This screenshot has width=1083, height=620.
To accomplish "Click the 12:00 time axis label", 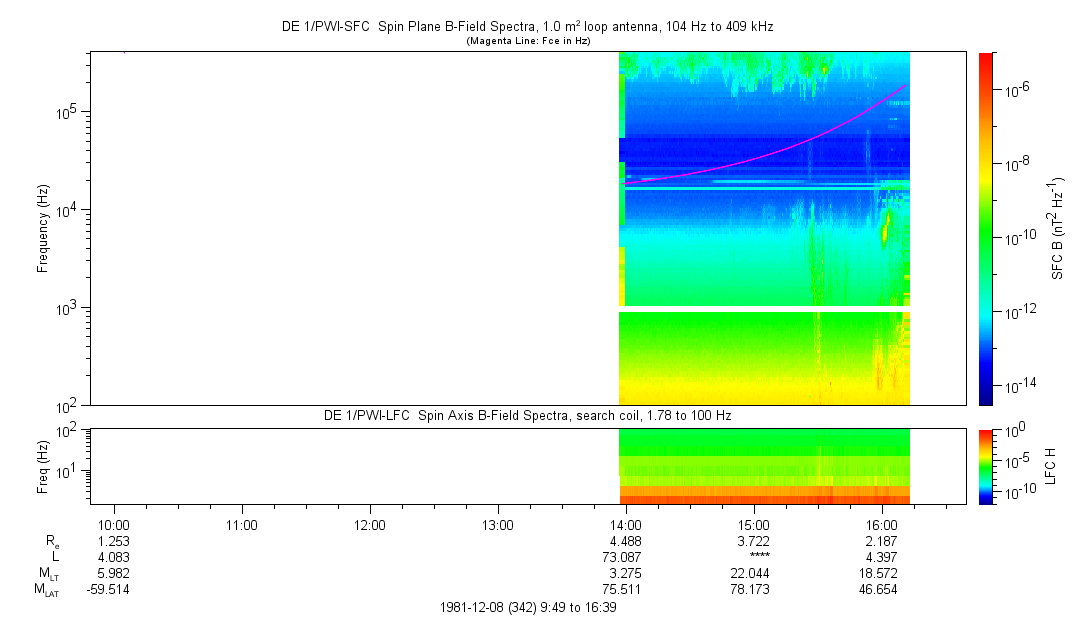I will point(370,524).
